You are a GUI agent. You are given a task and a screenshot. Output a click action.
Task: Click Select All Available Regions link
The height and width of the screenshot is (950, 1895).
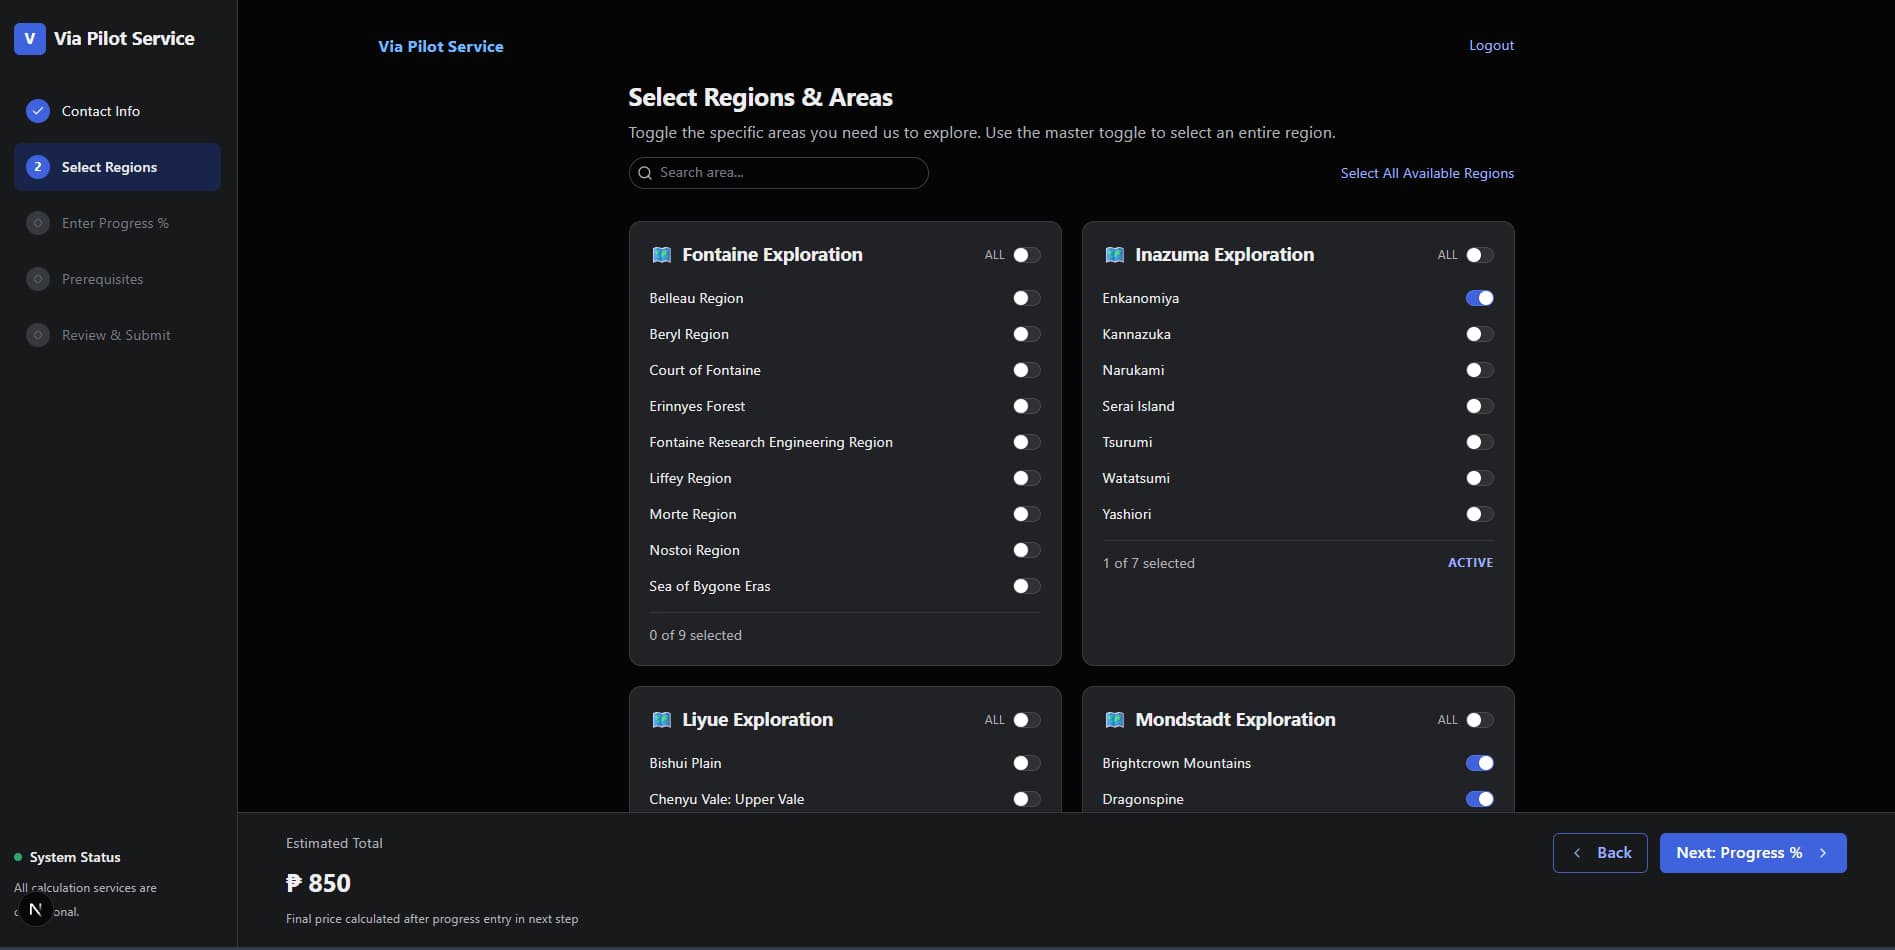tap(1426, 173)
